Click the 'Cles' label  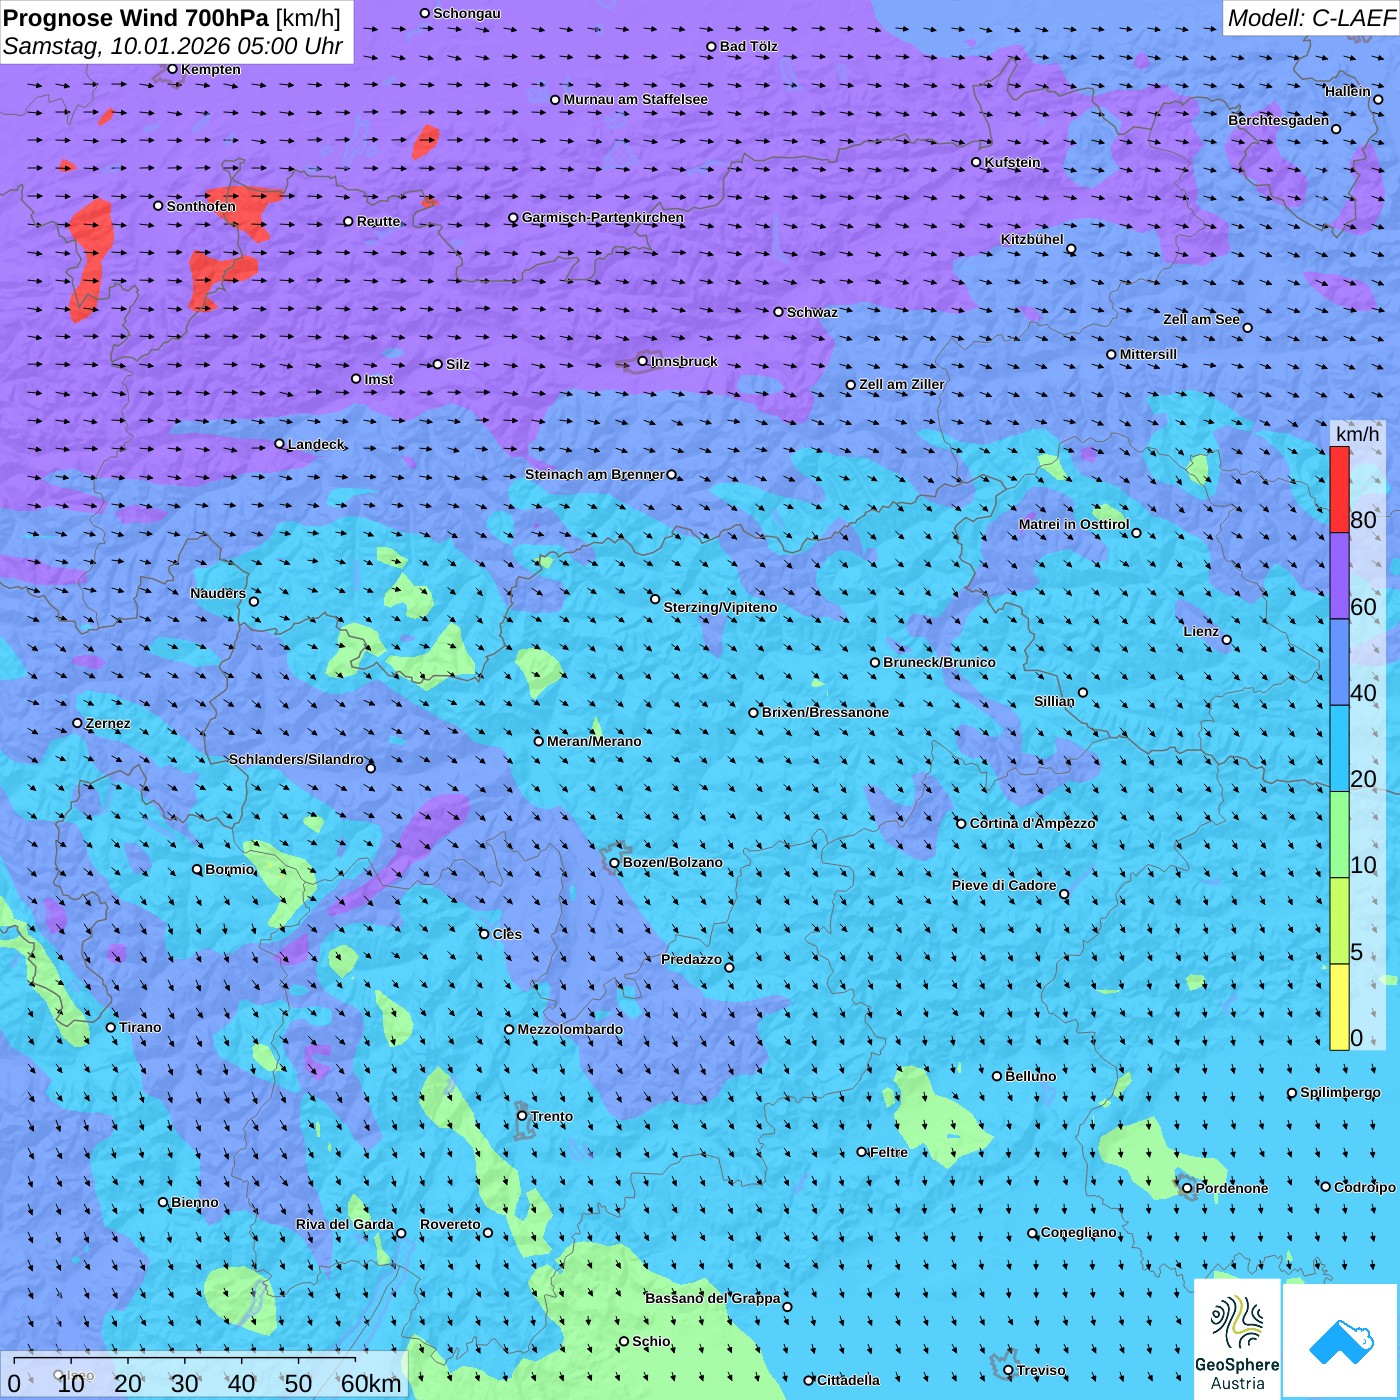click(507, 934)
